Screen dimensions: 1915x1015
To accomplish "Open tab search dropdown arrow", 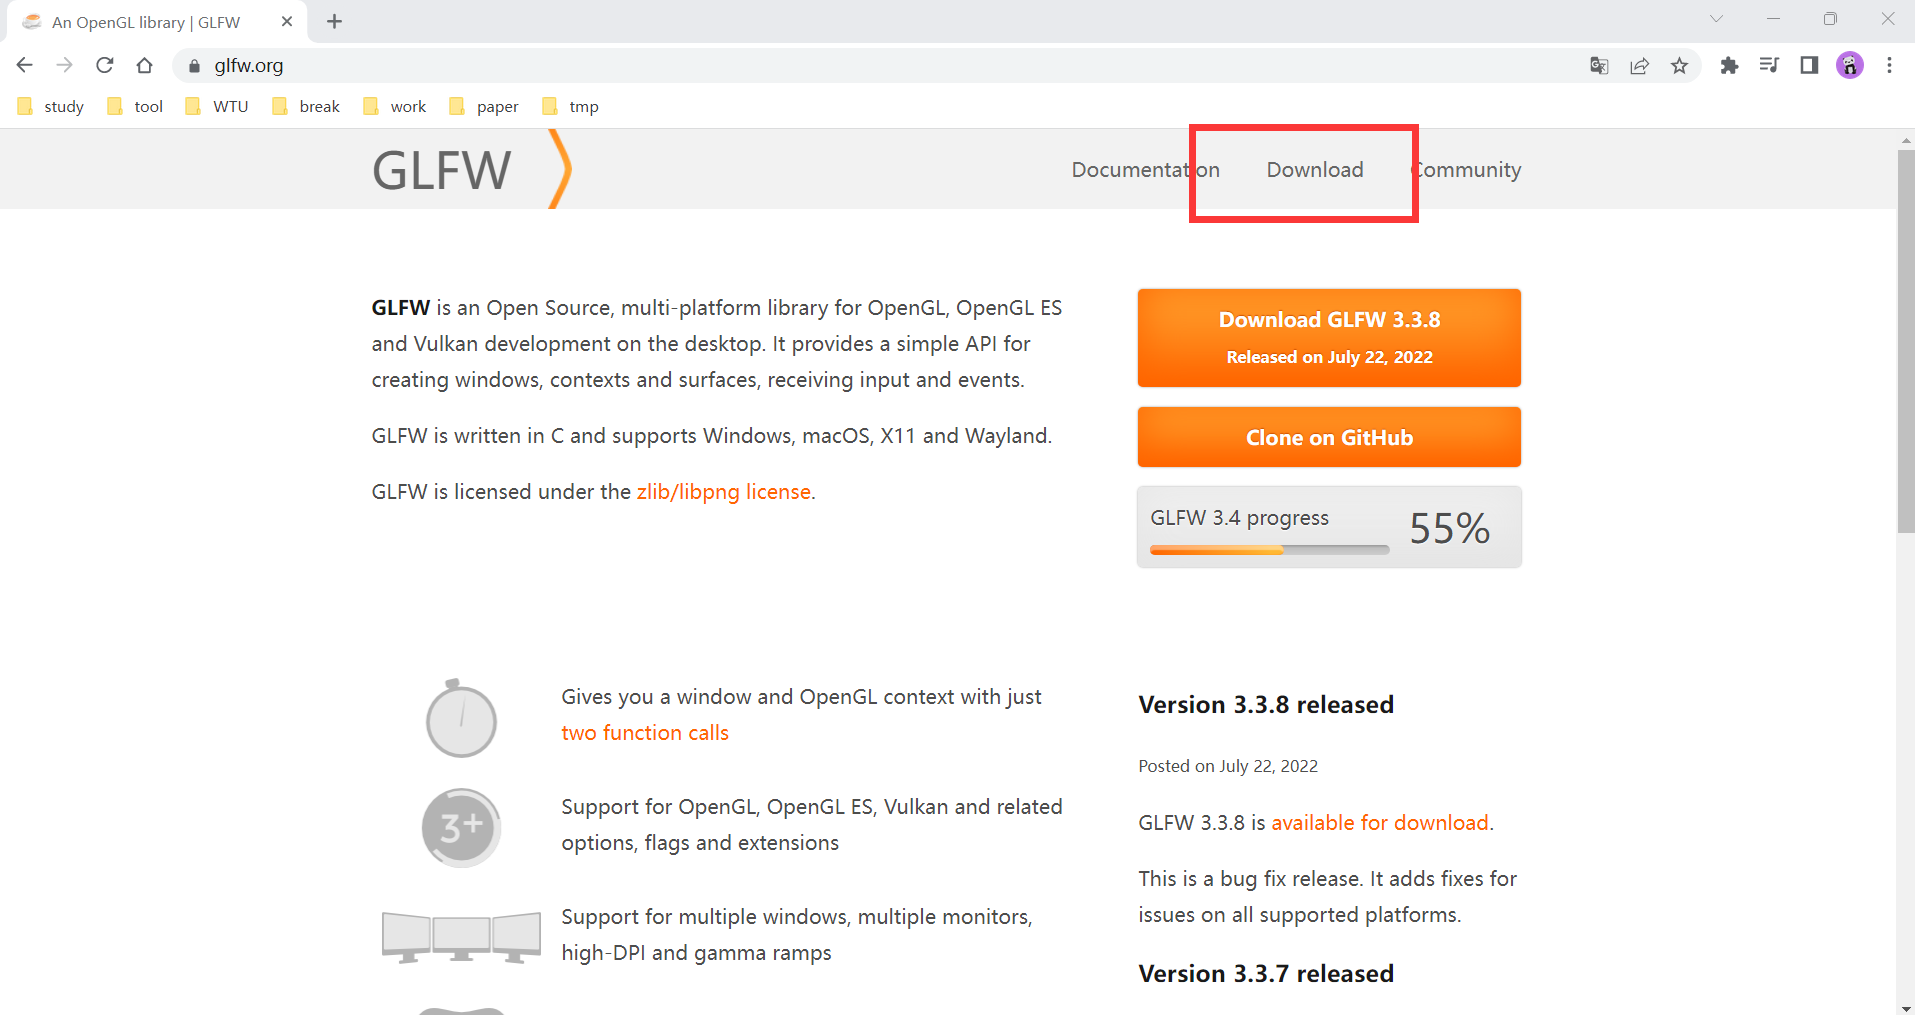I will tap(1716, 19).
